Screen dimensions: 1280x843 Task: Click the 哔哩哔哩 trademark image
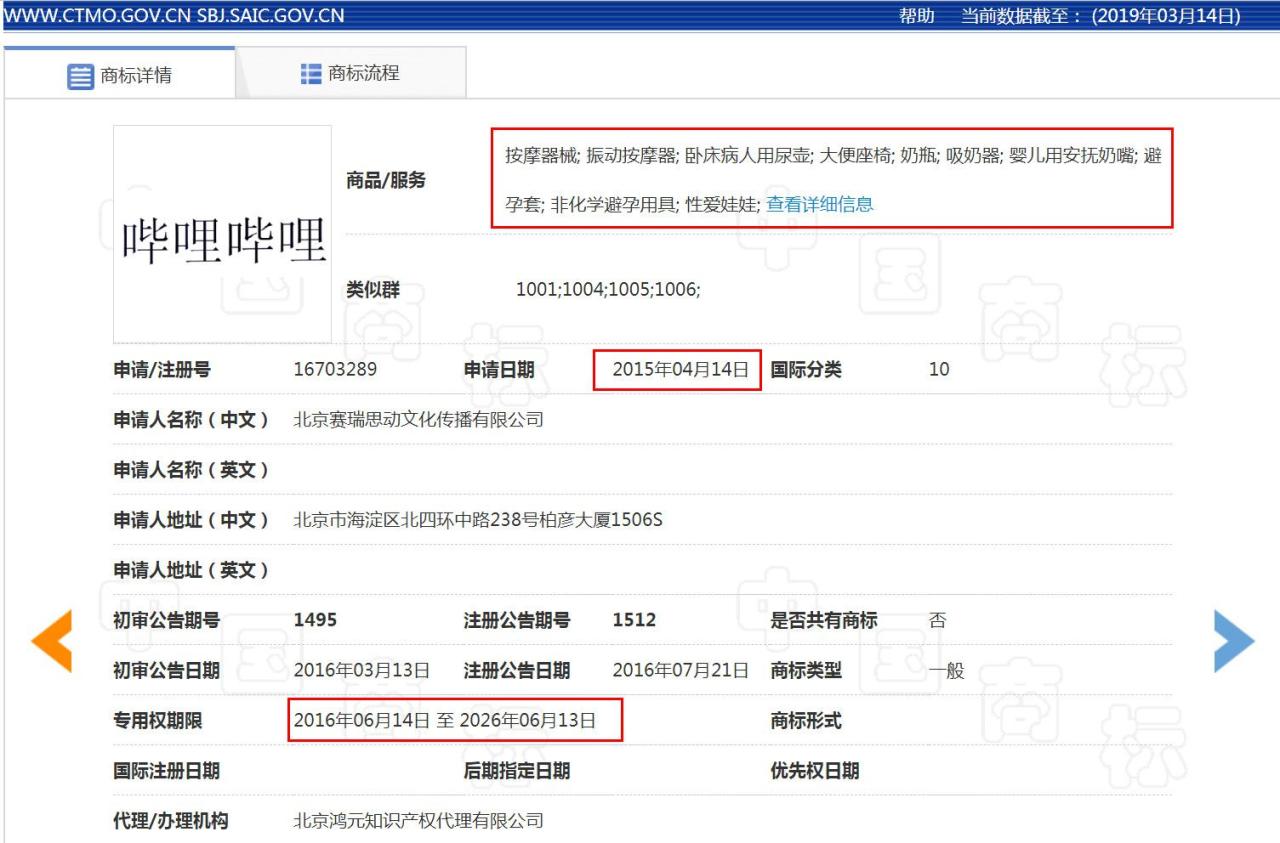tap(222, 235)
